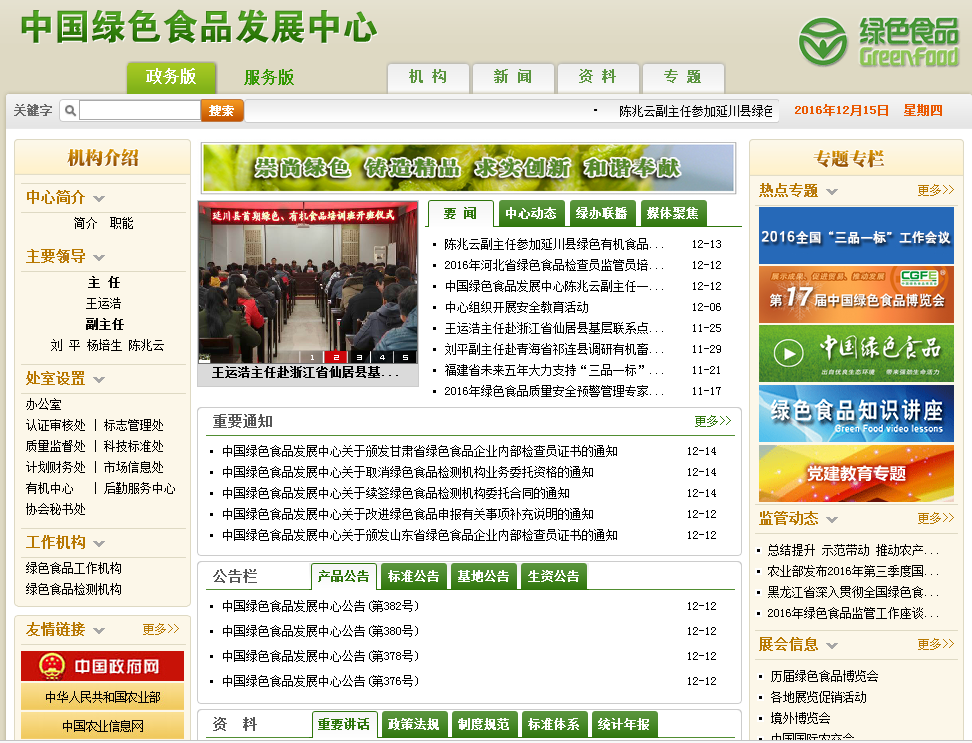Open the 资料 menu
972x743 pixels.
coord(598,77)
